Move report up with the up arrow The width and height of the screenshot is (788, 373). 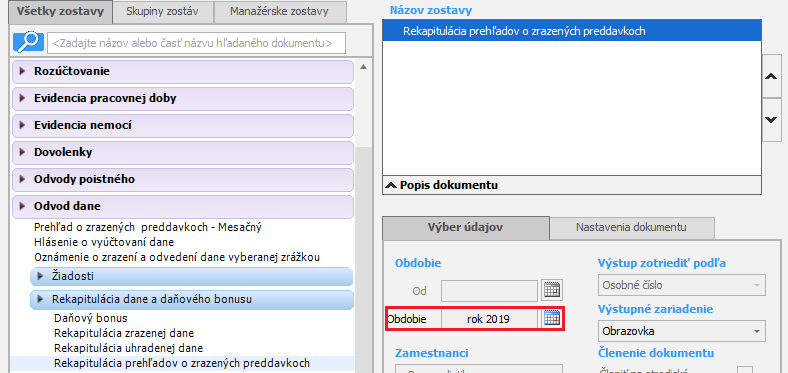pyautogui.click(x=770, y=76)
